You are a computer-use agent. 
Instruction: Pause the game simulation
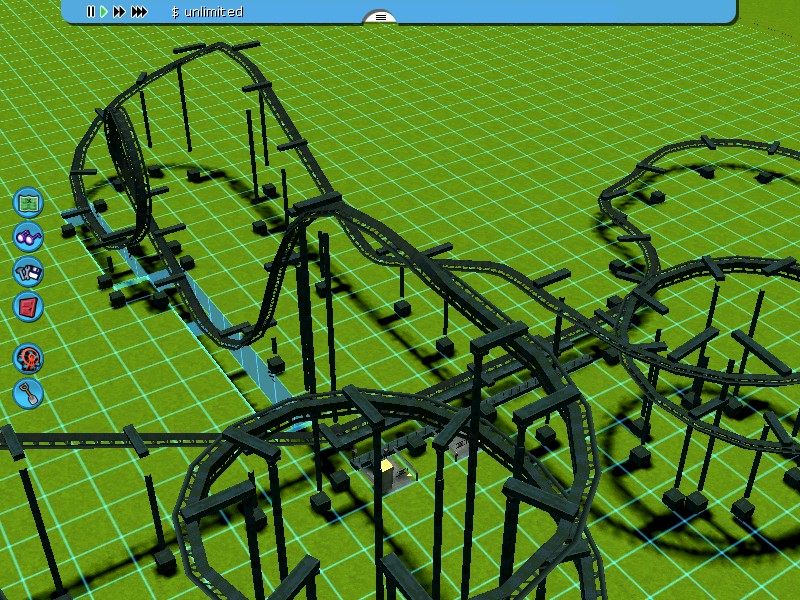point(90,12)
